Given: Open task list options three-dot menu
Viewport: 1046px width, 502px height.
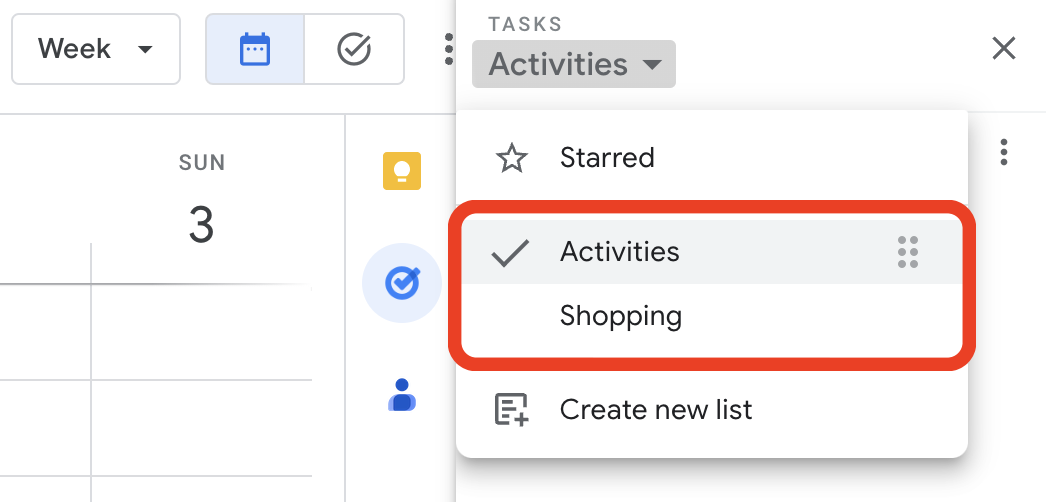Looking at the screenshot, I should click(1003, 153).
